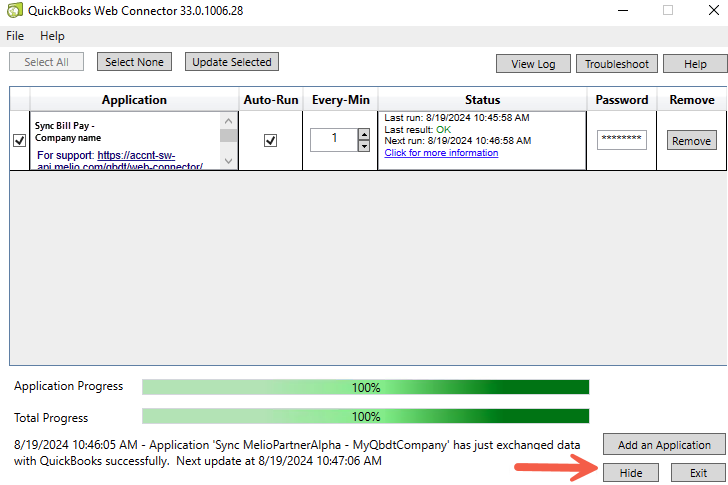The image size is (728, 485).
Task: Click the Update Selected button
Action: tap(232, 62)
